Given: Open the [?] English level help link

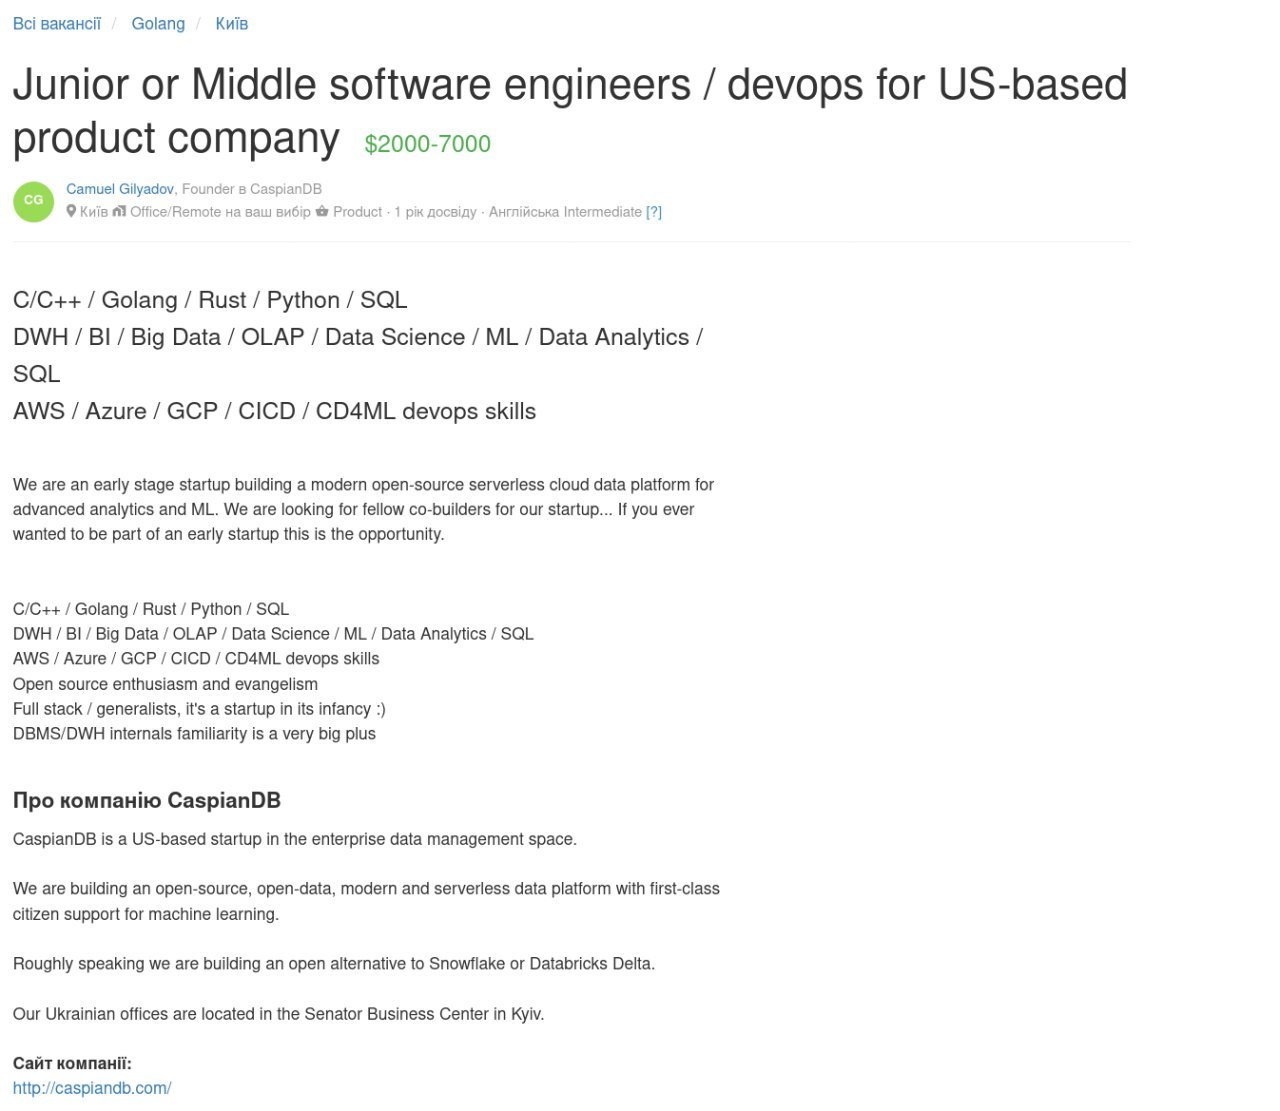Looking at the screenshot, I should (x=654, y=212).
